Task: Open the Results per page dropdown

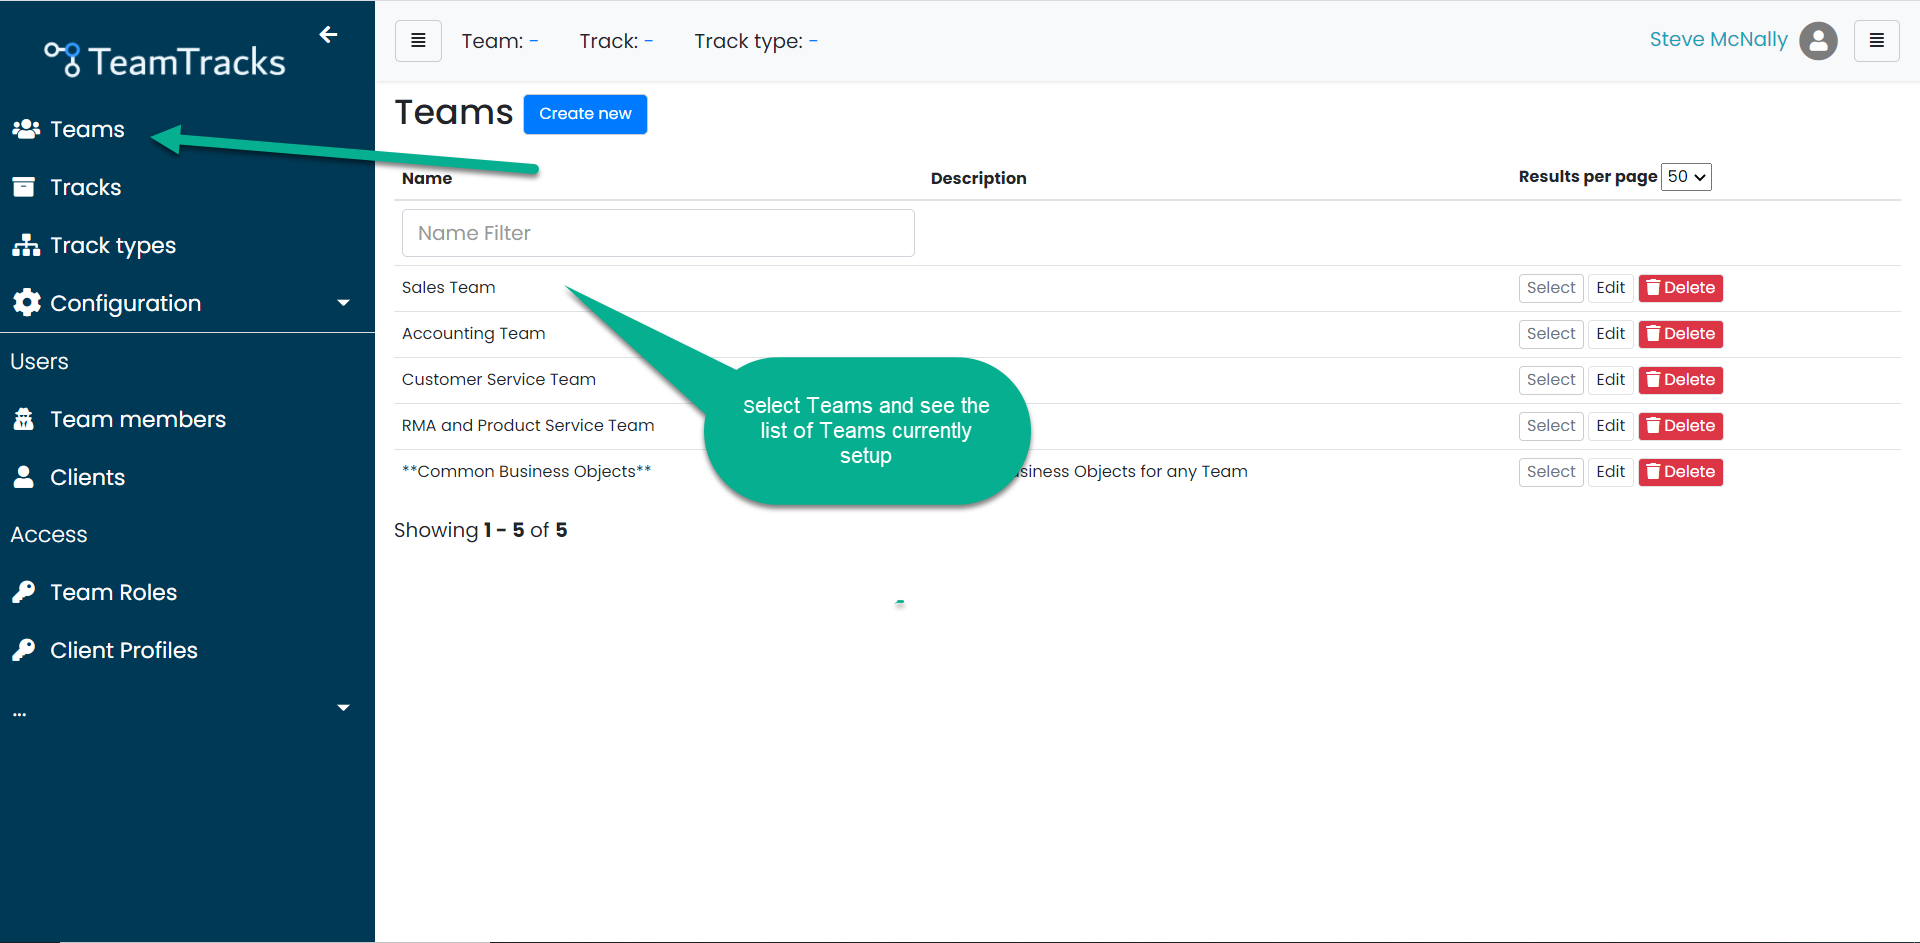Action: click(x=1686, y=176)
